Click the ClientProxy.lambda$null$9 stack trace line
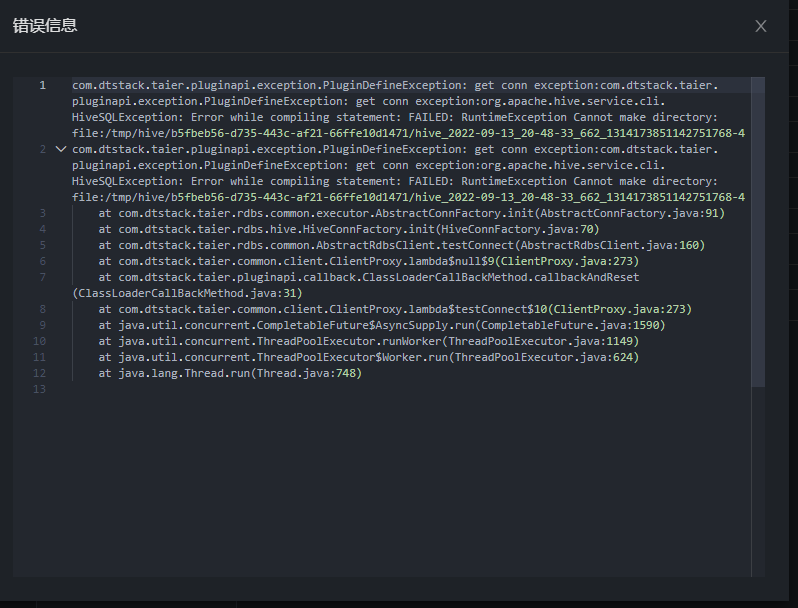 (368, 261)
